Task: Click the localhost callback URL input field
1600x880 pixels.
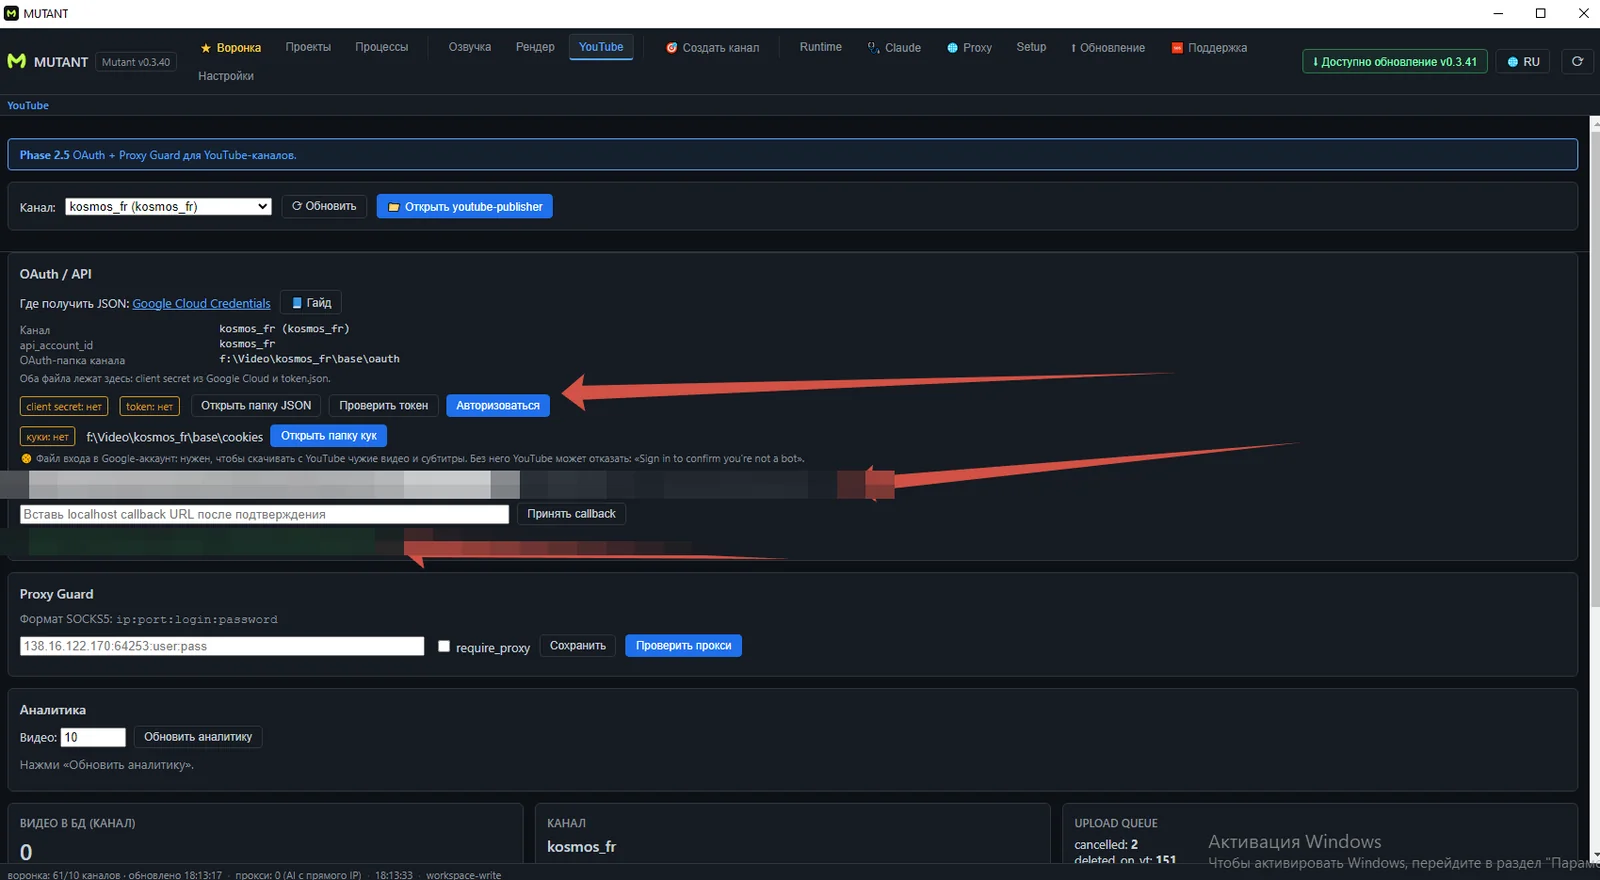Action: [x=264, y=514]
